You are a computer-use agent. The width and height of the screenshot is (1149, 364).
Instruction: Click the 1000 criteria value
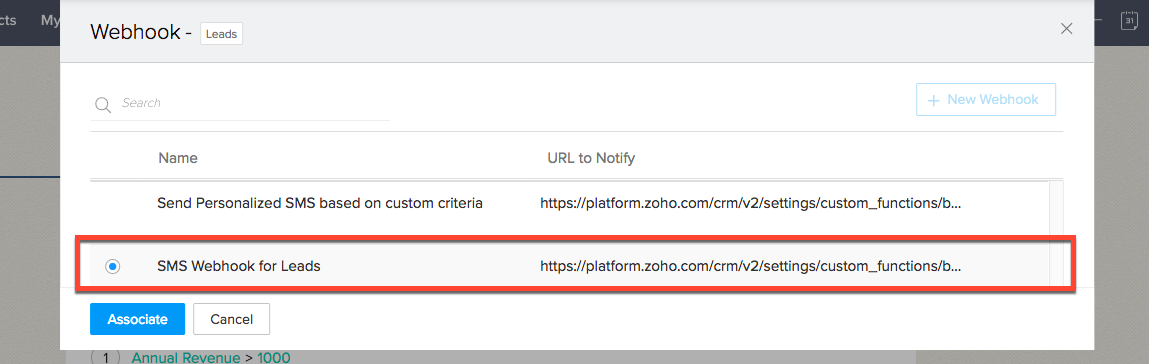coord(273,358)
